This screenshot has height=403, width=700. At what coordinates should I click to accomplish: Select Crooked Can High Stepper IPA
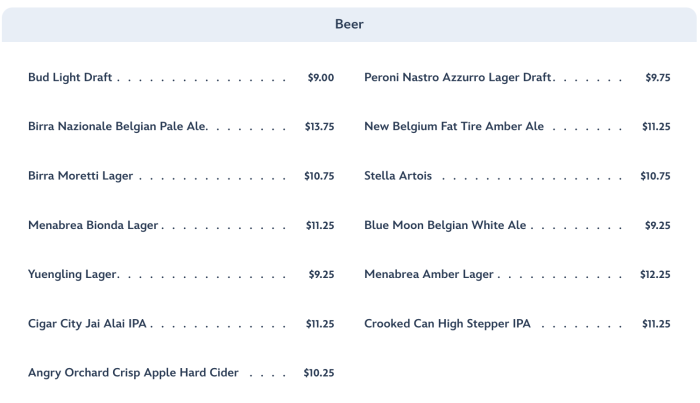pyautogui.click(x=447, y=324)
